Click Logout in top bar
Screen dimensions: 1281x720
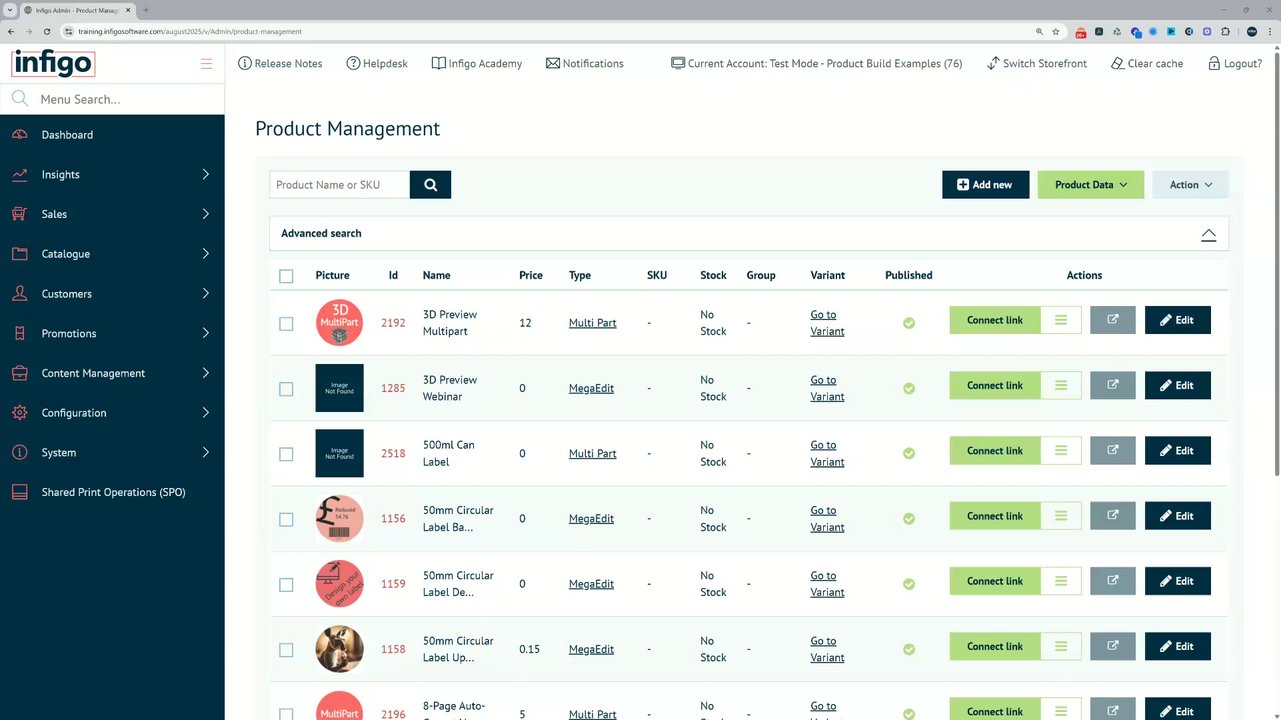pyautogui.click(x=1235, y=63)
